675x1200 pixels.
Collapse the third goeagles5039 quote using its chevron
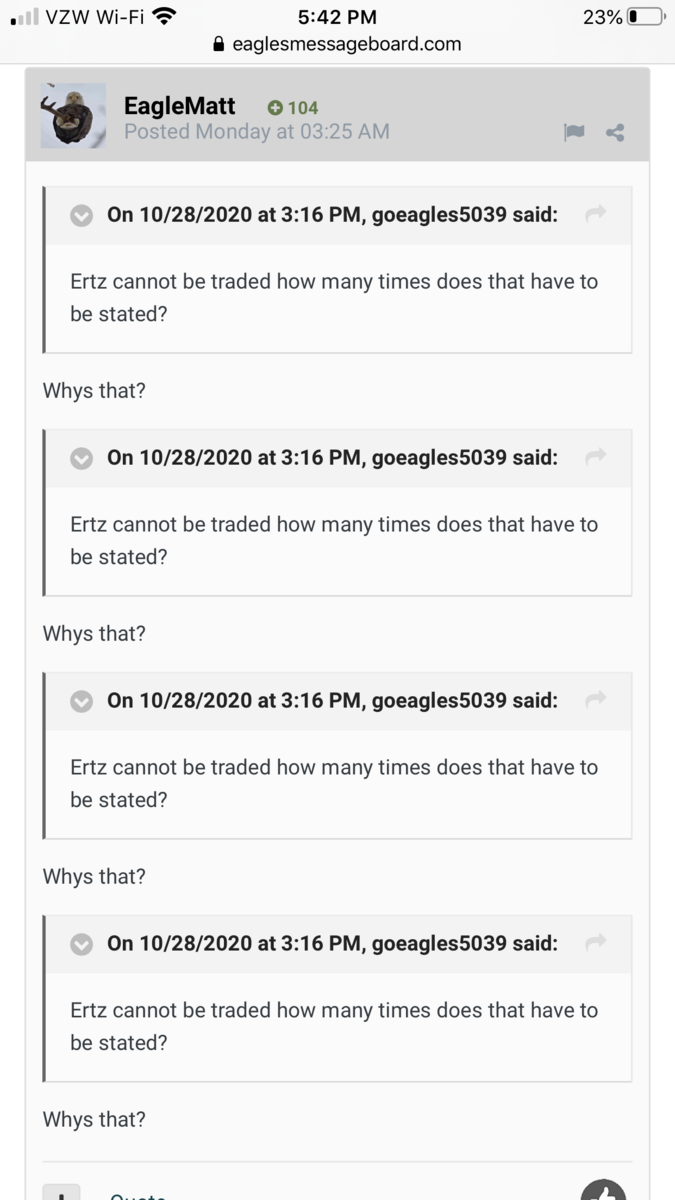[82, 701]
